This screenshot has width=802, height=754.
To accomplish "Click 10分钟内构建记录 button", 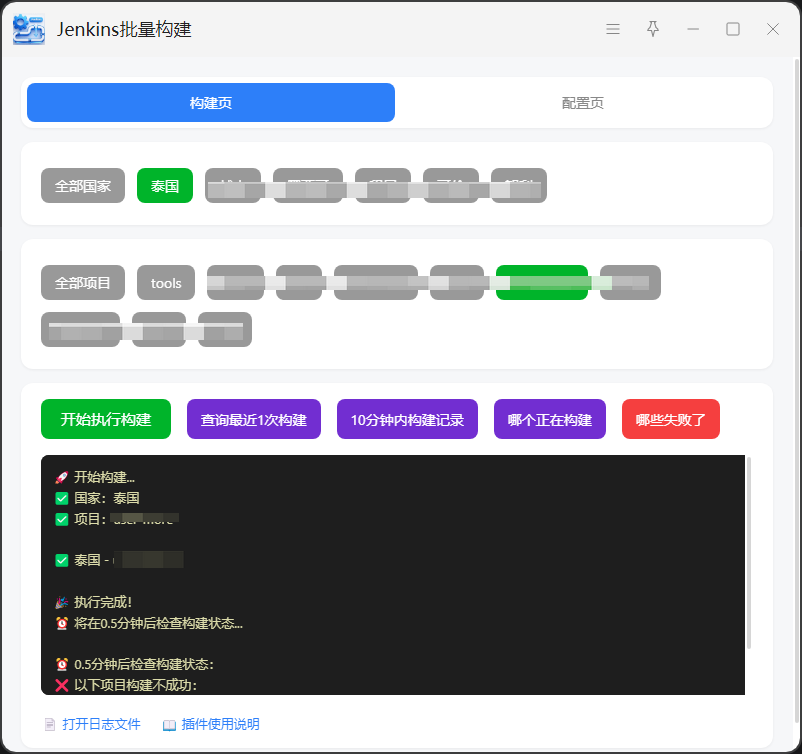I will (x=407, y=419).
